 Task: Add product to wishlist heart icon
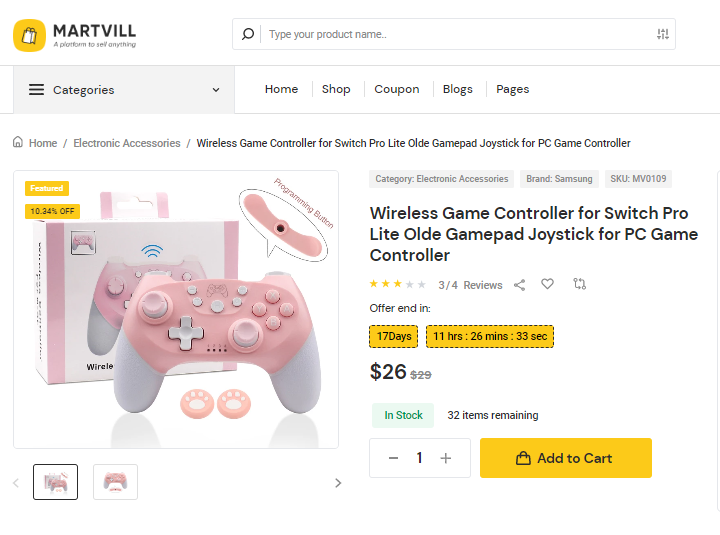point(547,284)
